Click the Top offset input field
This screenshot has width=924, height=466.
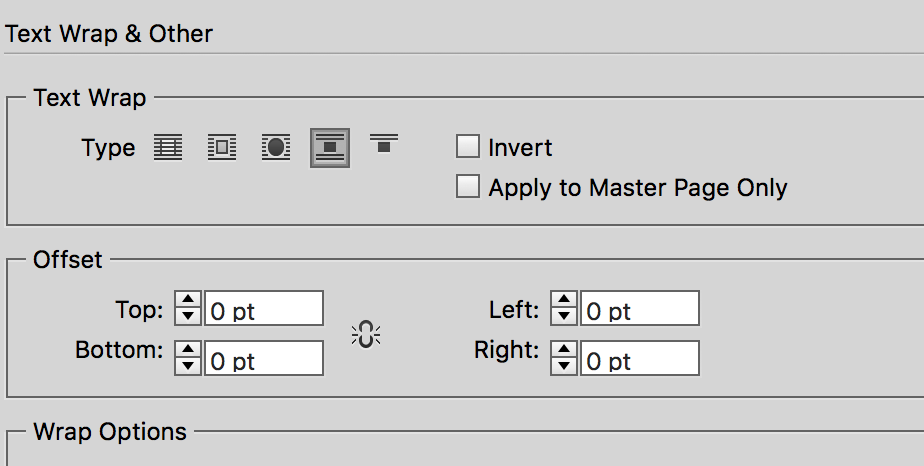[x=264, y=310]
